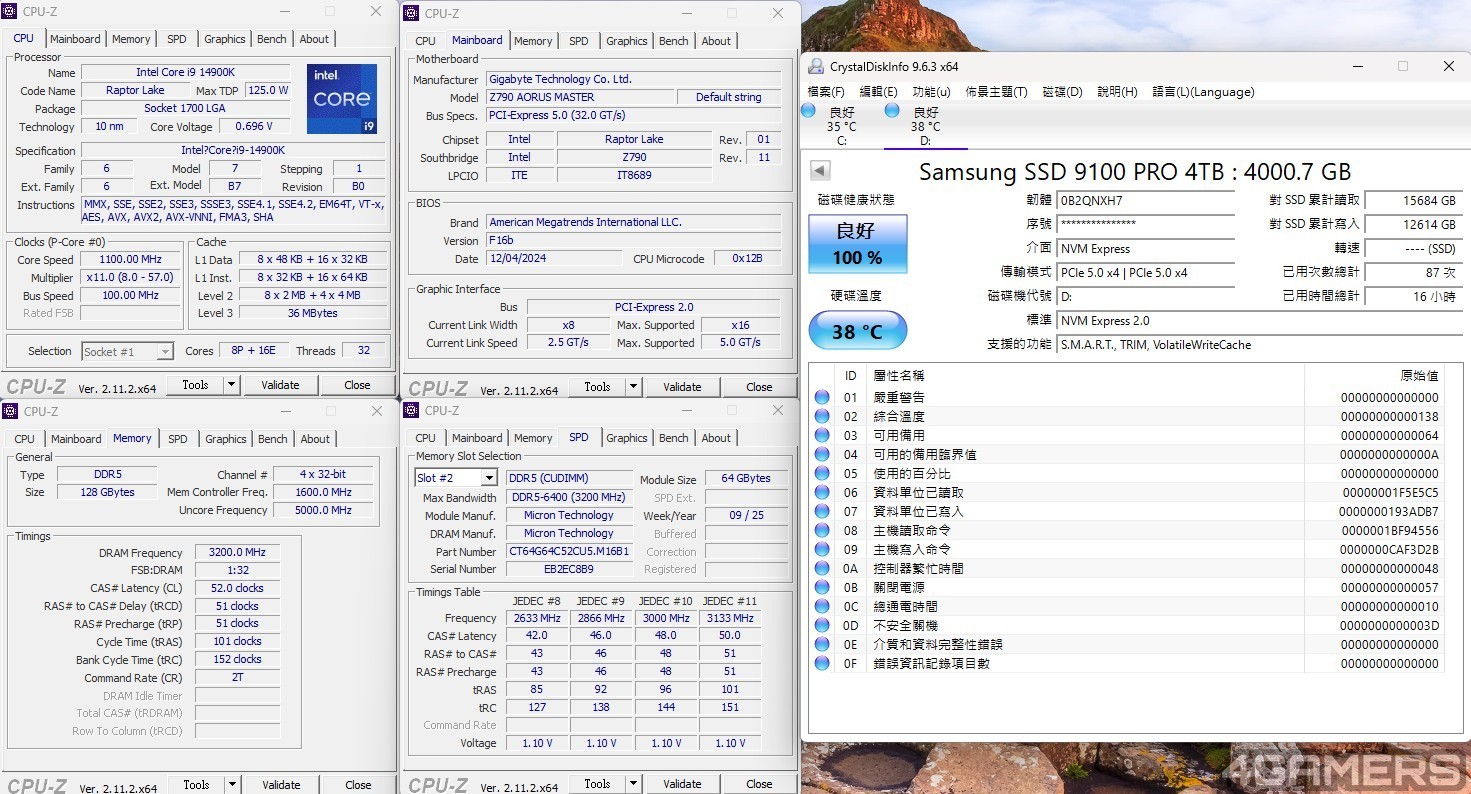Click status orb for ID 02 row

(822, 416)
